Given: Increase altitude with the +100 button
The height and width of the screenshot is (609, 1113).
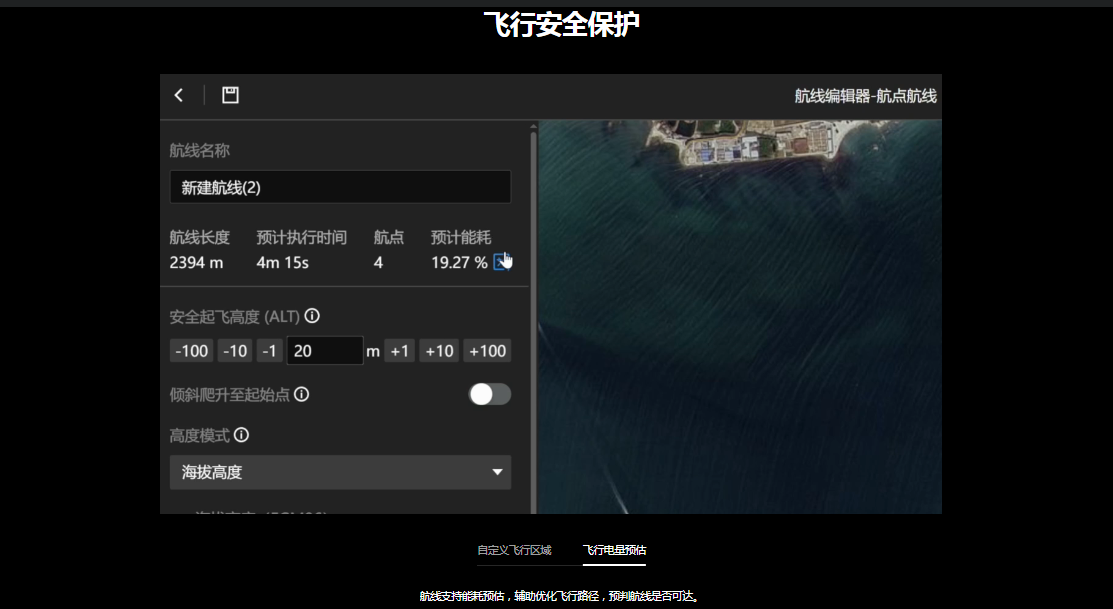Looking at the screenshot, I should pyautogui.click(x=487, y=351).
